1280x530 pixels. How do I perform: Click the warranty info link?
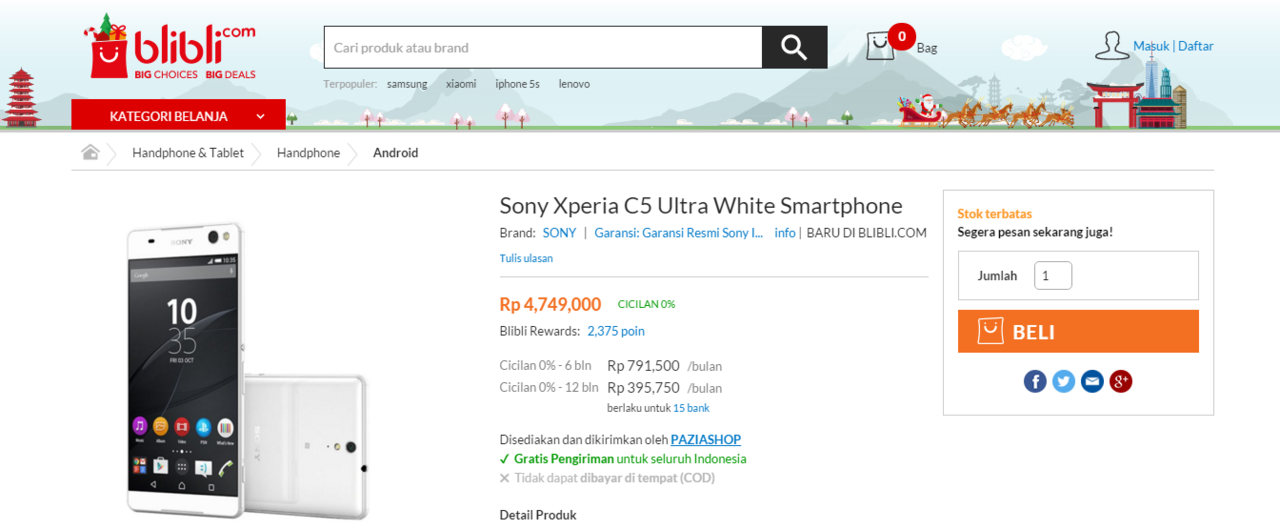click(x=785, y=233)
